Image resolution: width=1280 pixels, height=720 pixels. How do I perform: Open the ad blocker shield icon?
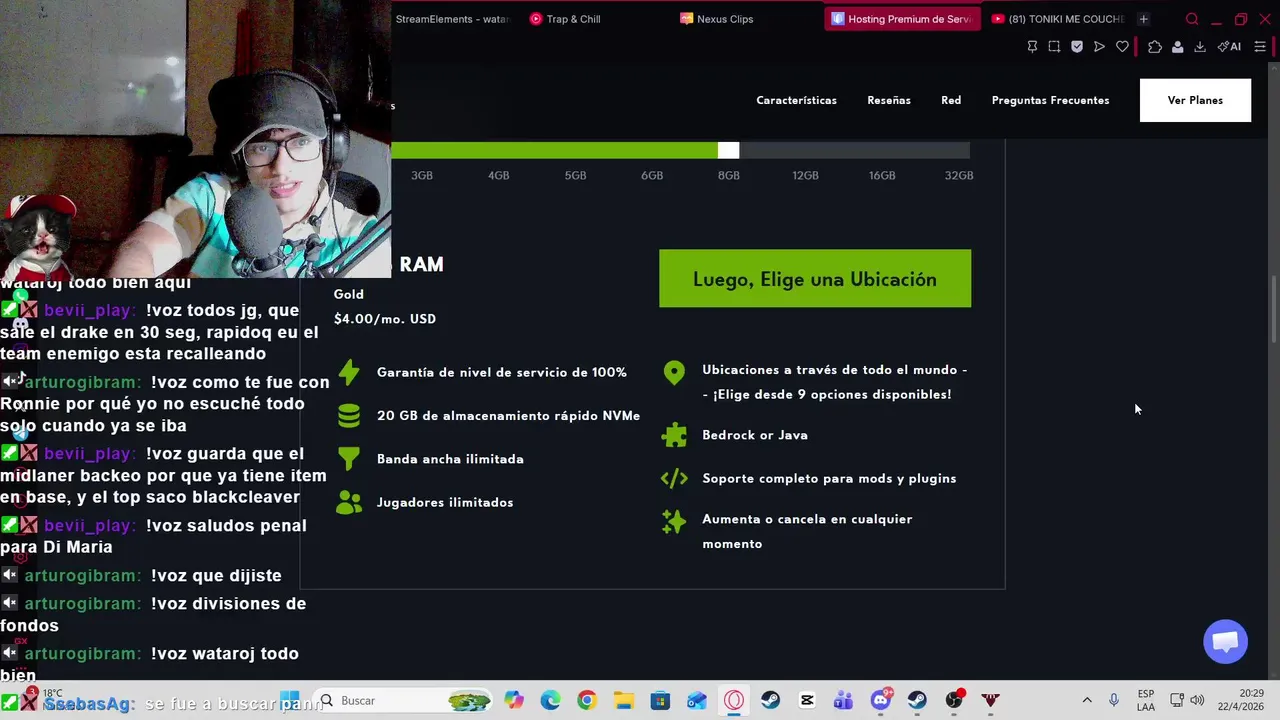pos(1077,47)
